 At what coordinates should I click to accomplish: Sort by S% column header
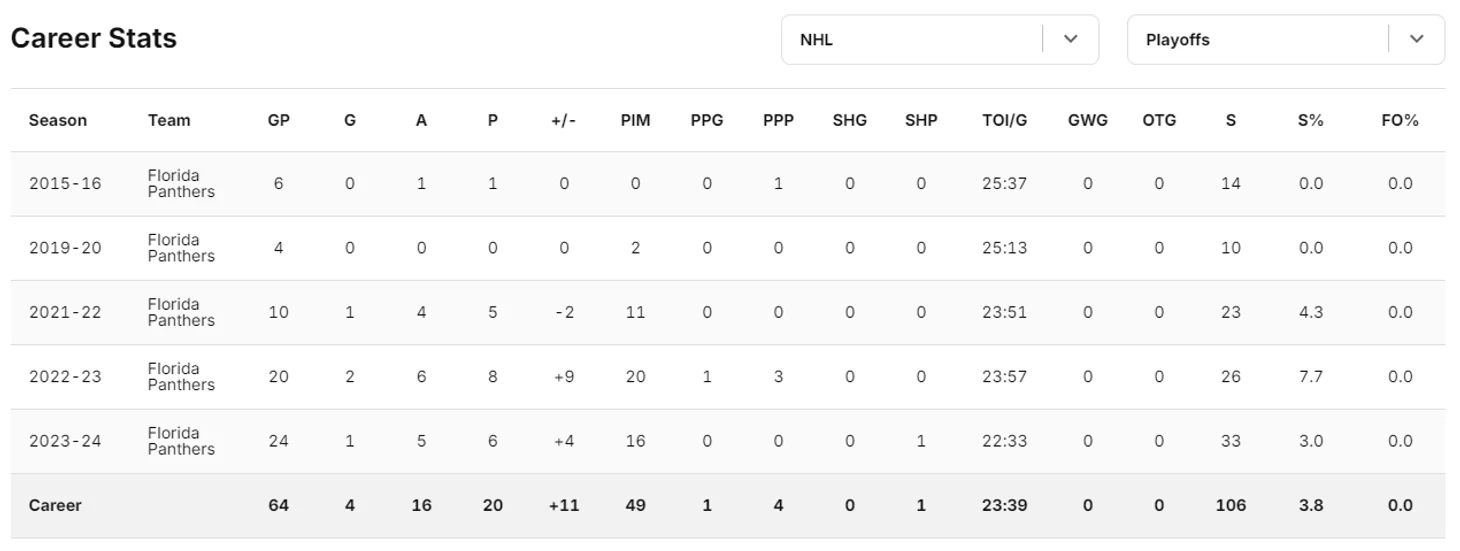1310,120
